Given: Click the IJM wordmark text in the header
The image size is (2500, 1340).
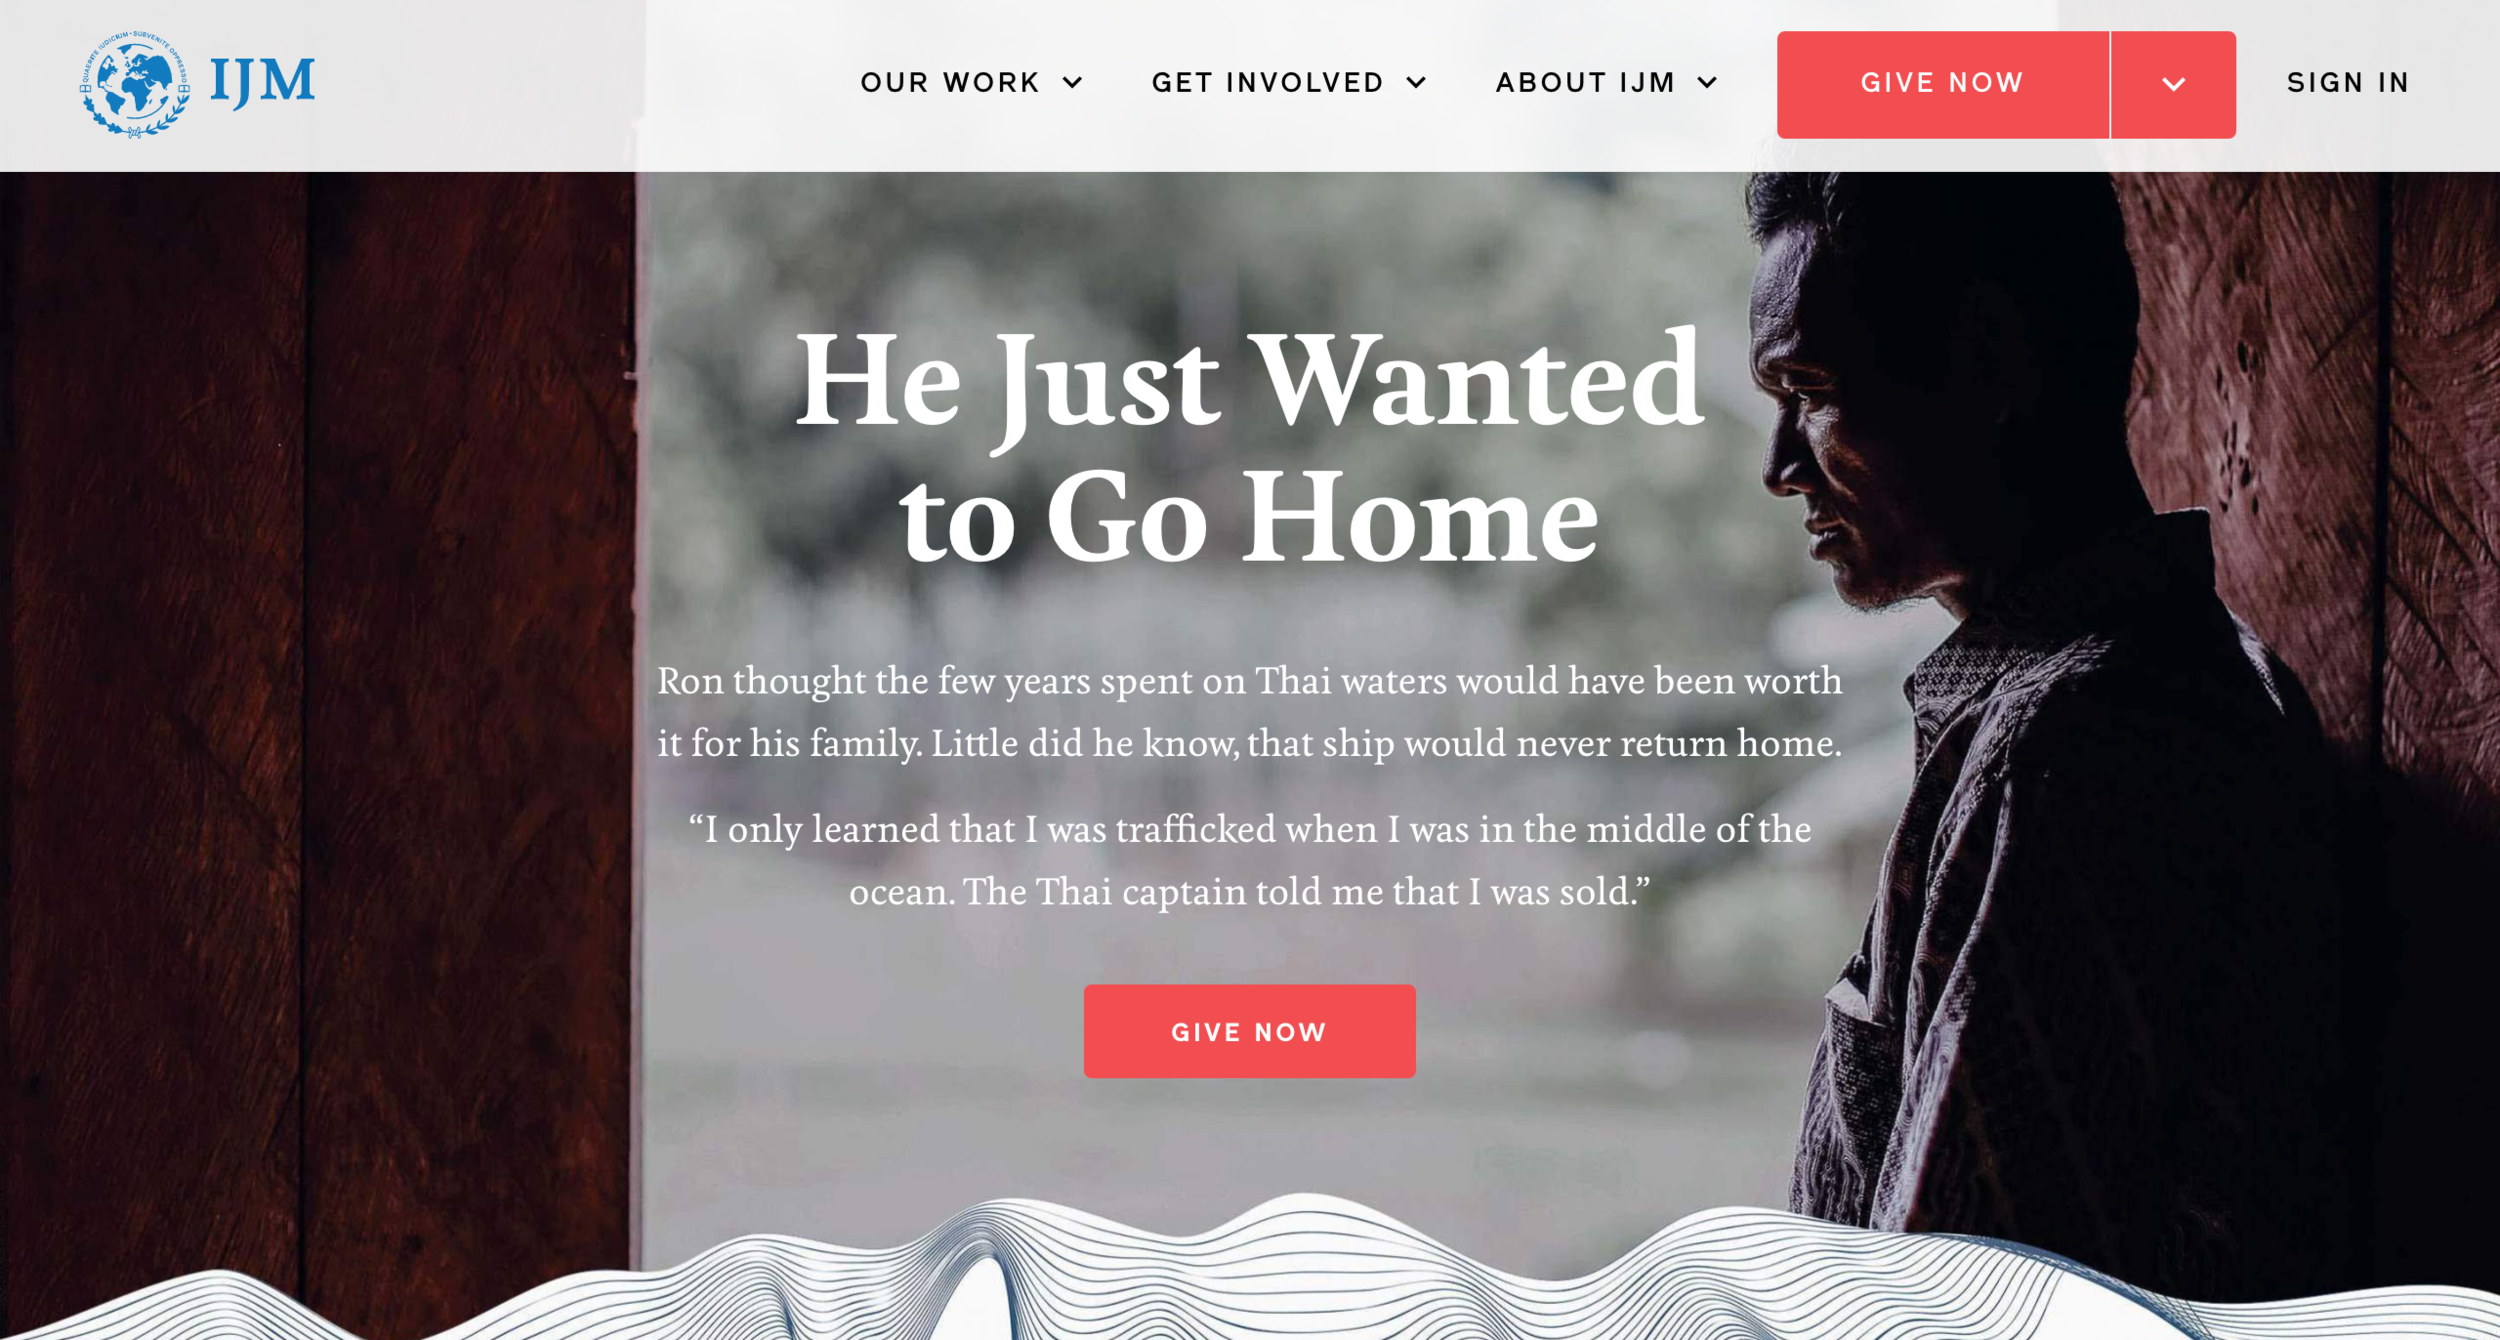Looking at the screenshot, I should click(262, 82).
